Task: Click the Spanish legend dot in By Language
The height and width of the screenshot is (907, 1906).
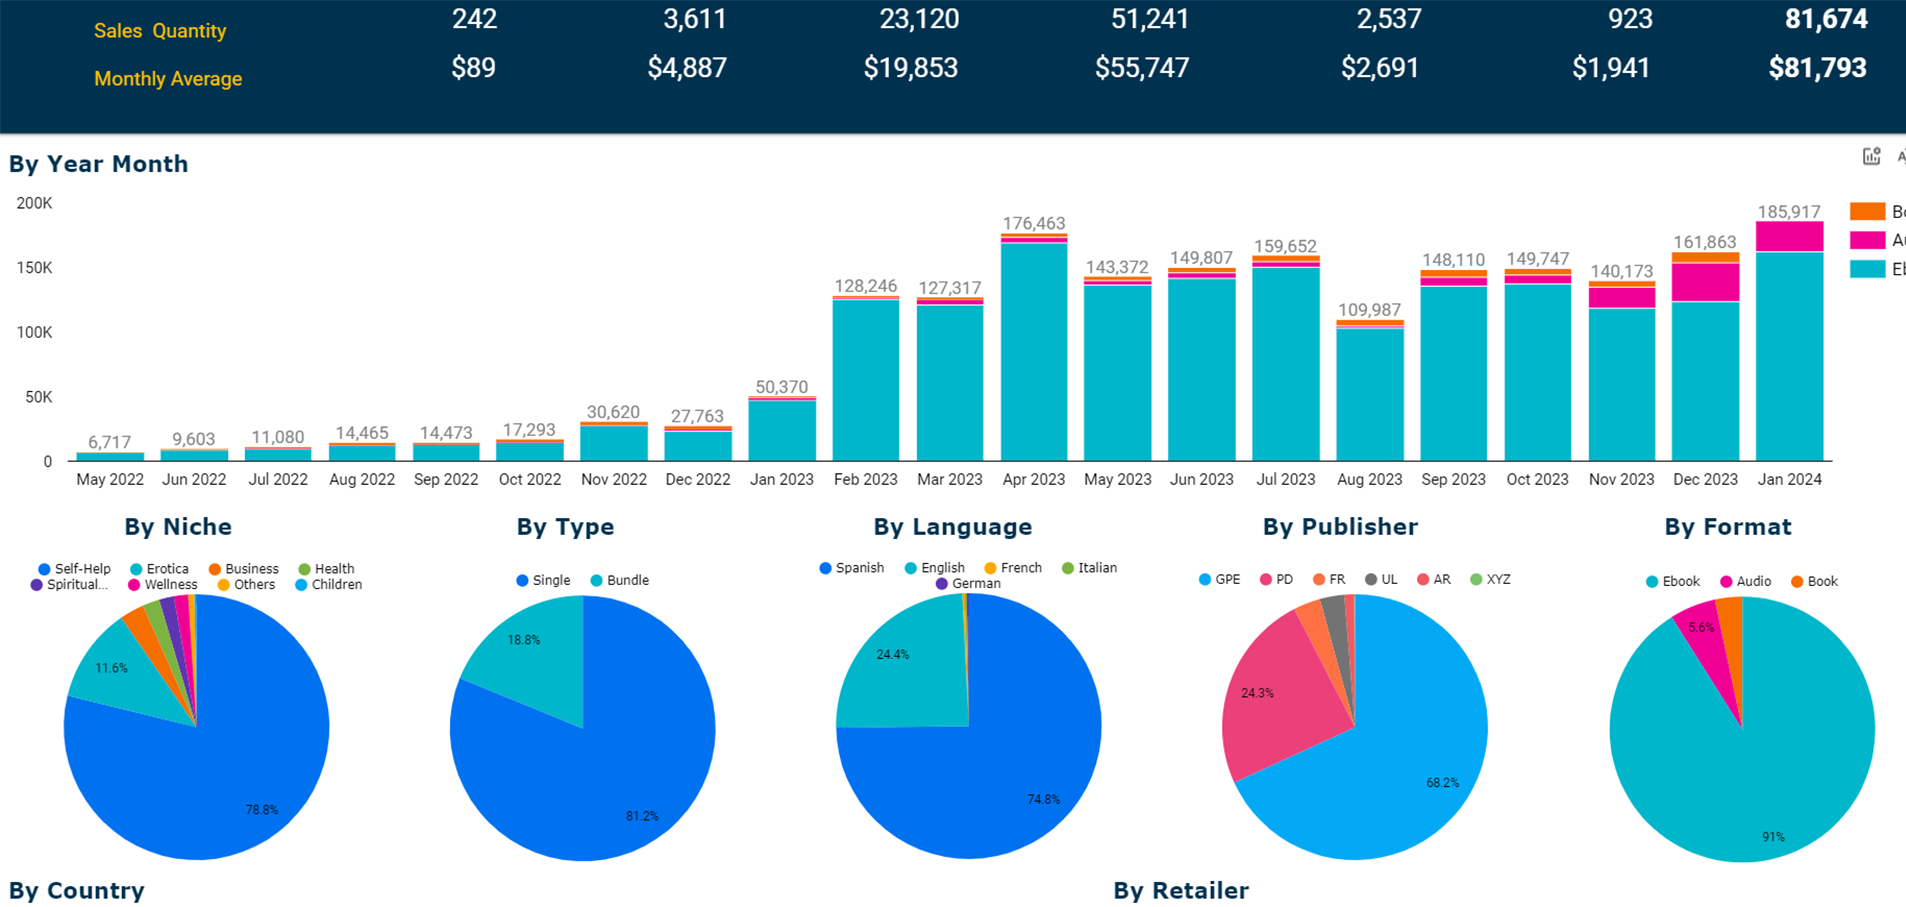Action: [825, 567]
